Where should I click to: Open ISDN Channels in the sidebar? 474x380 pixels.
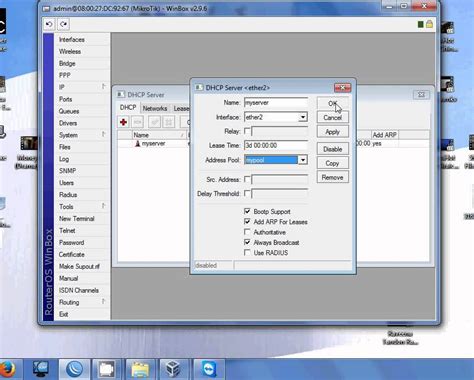79,291
